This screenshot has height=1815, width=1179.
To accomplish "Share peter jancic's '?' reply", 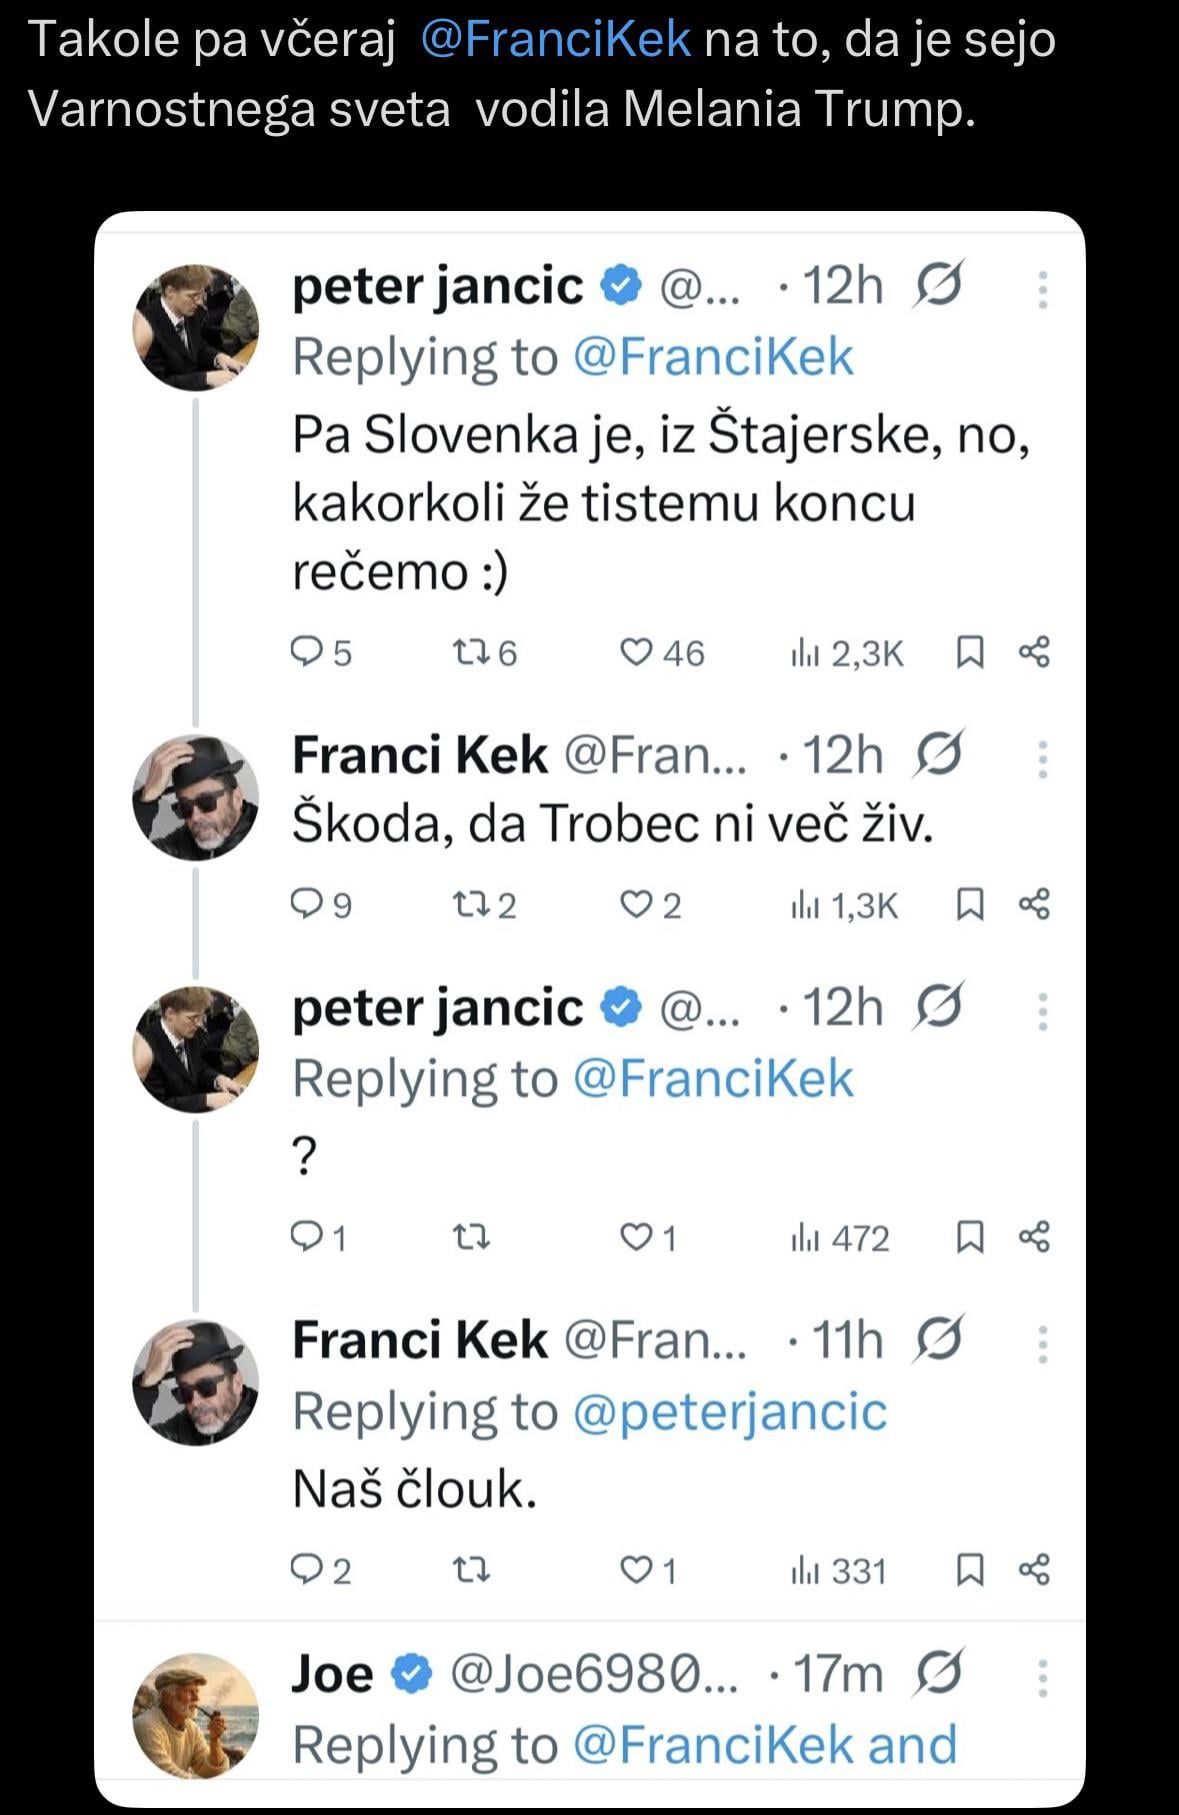I will [1034, 1238].
